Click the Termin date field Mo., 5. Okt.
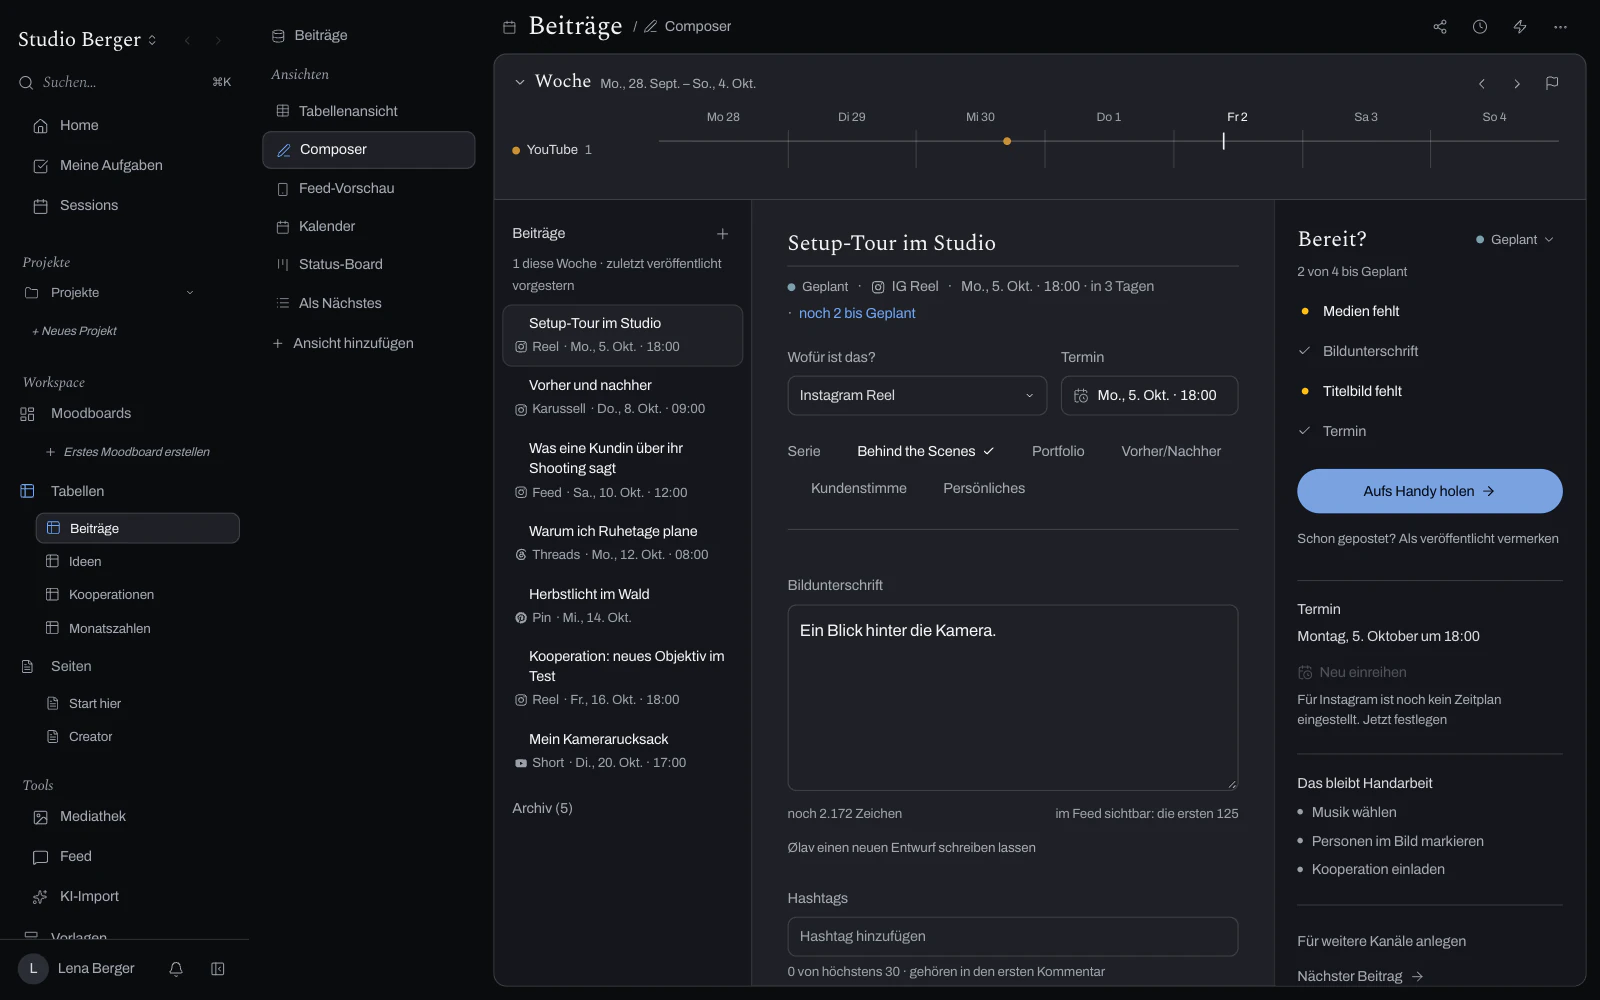 coord(1149,396)
